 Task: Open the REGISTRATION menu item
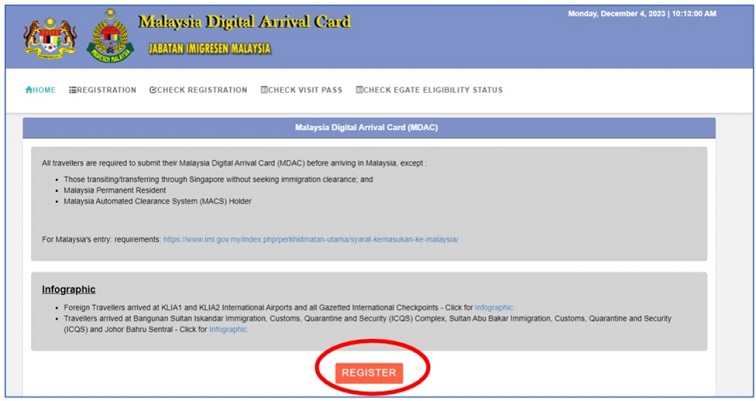click(107, 90)
